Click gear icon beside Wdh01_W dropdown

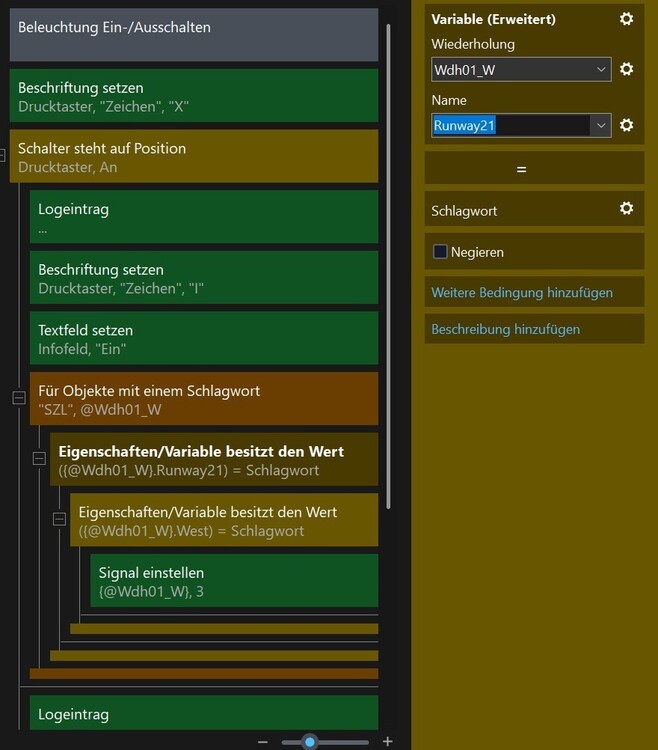tap(626, 69)
